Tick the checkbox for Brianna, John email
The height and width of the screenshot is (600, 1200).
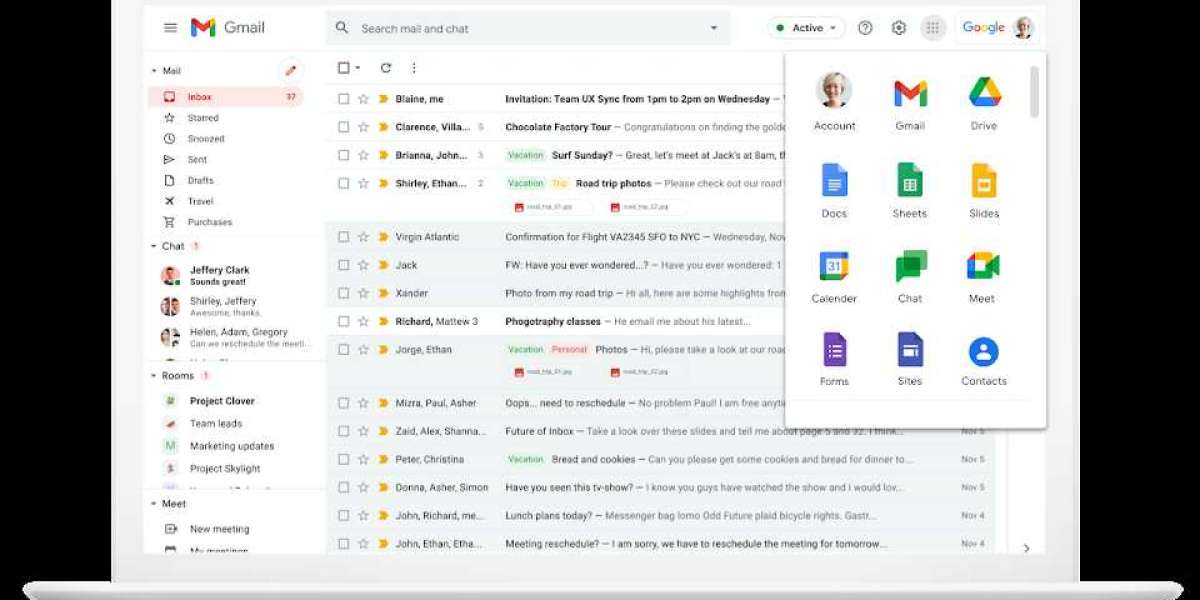point(343,155)
